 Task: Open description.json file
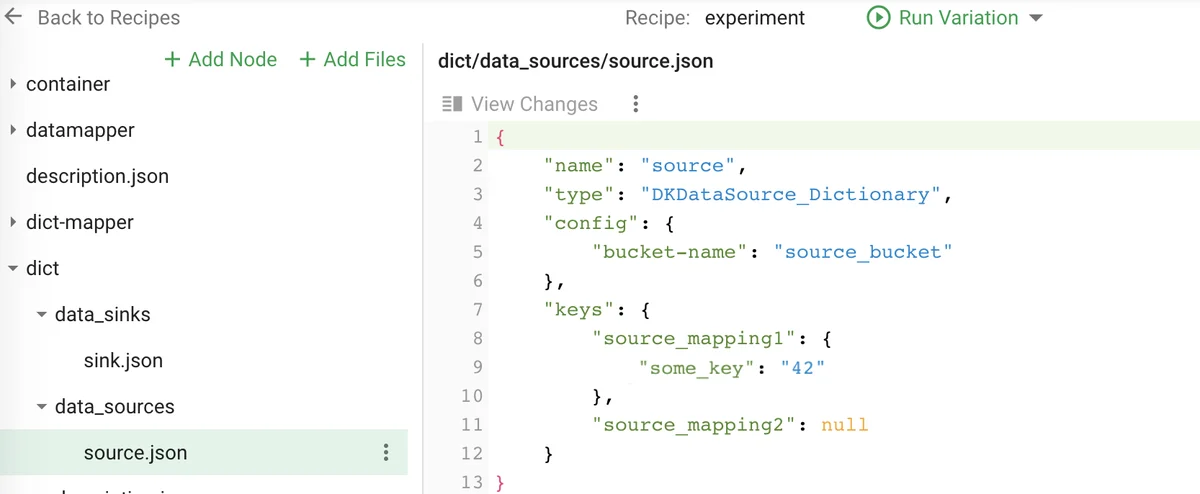click(x=97, y=176)
